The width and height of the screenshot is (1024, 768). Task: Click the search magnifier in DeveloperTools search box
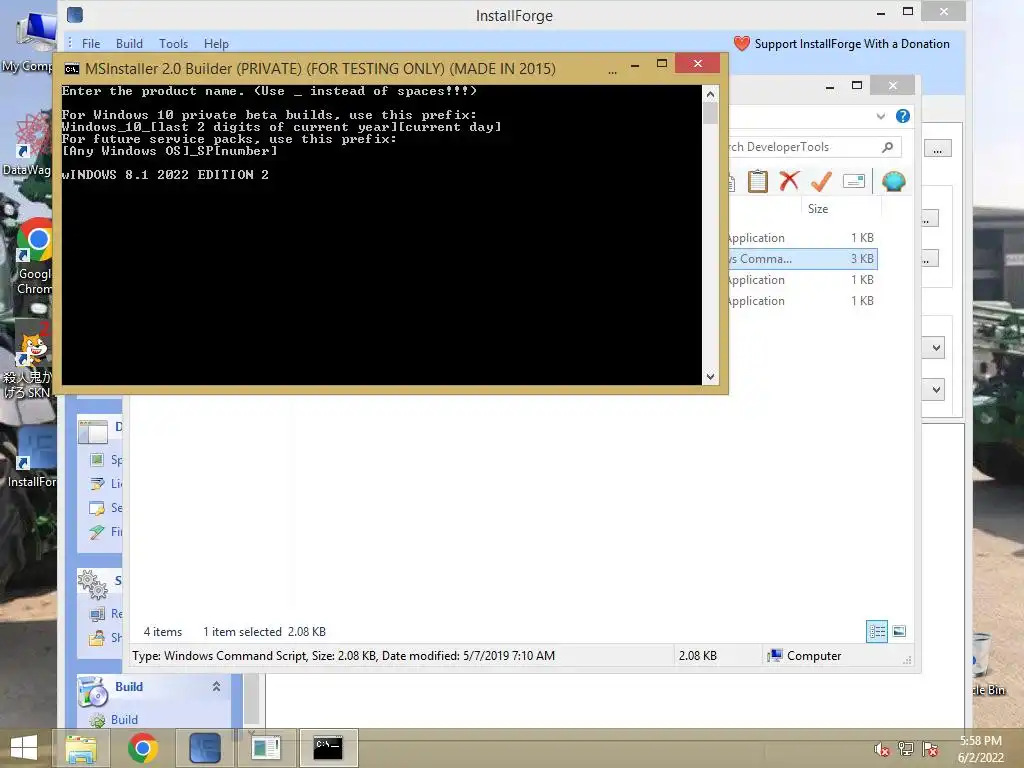pos(887,147)
